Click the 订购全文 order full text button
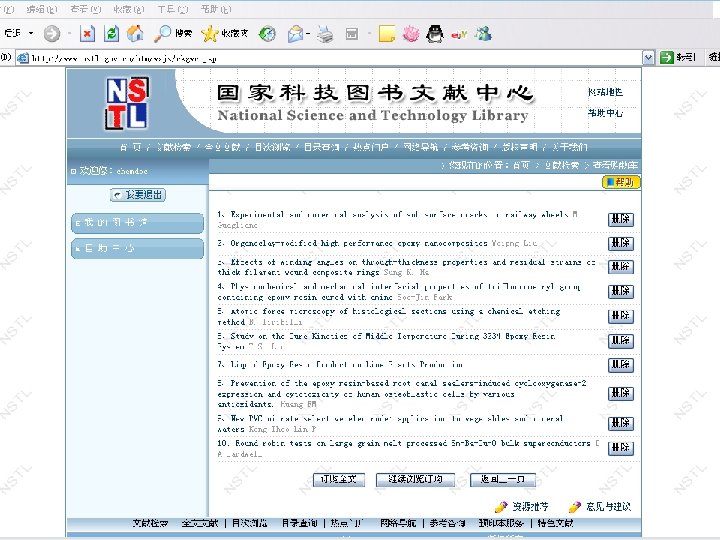Viewport: 720px width, 540px height. pos(339,479)
